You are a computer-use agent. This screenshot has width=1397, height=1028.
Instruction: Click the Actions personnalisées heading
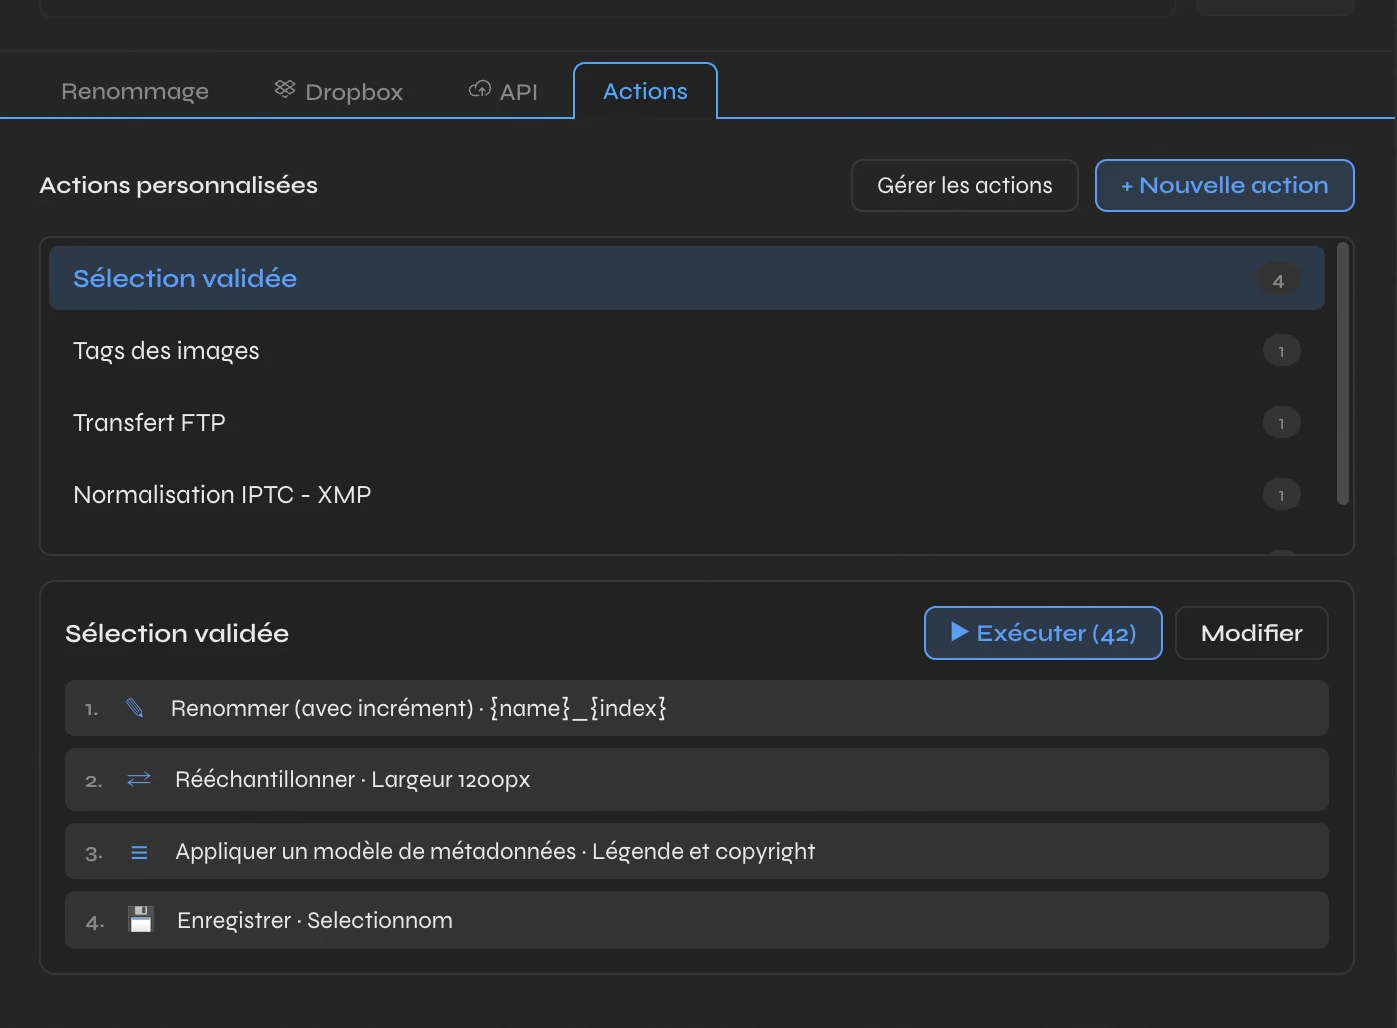tap(179, 185)
